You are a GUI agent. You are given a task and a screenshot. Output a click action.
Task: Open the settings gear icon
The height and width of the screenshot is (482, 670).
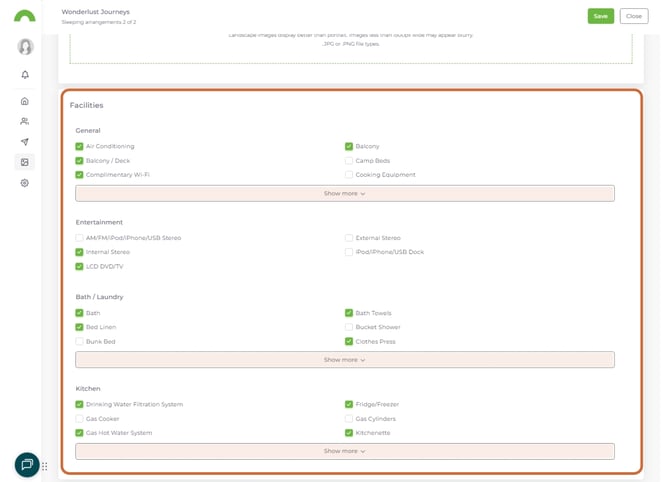click(25, 183)
